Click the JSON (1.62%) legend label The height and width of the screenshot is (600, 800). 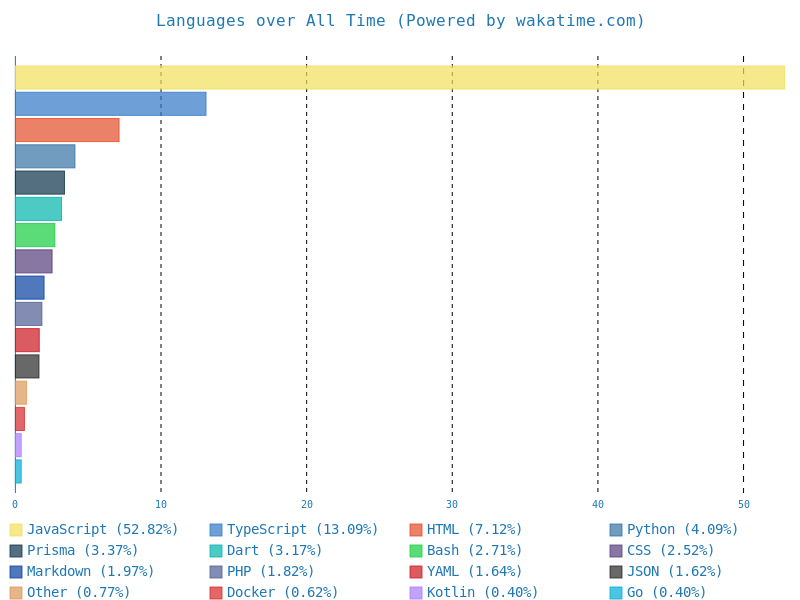(674, 572)
